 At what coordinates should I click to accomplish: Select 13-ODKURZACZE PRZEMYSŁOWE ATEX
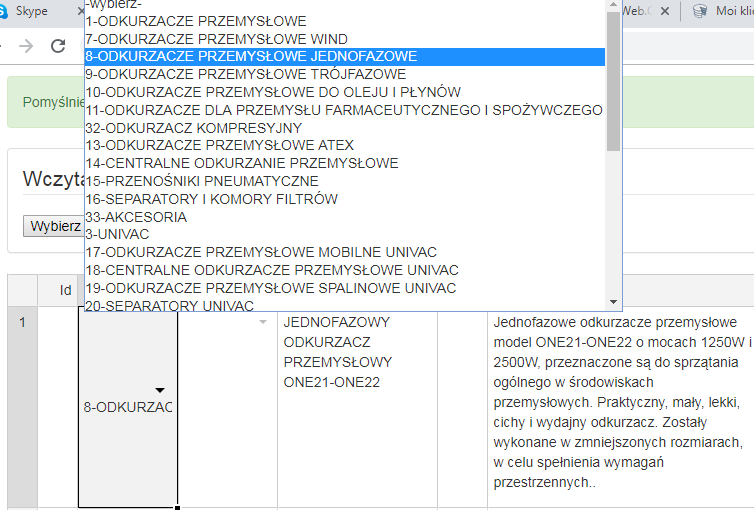pyautogui.click(x=345, y=146)
